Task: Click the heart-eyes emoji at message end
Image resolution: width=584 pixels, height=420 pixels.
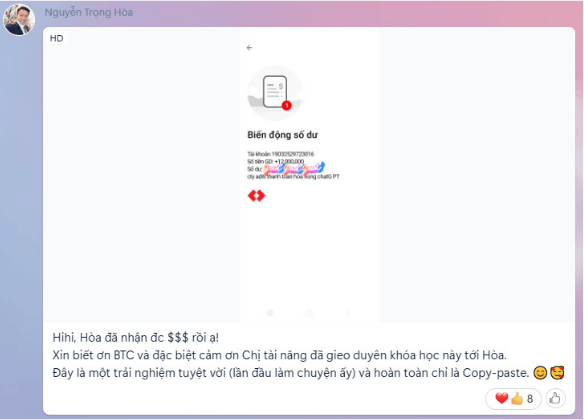Action: click(x=557, y=373)
